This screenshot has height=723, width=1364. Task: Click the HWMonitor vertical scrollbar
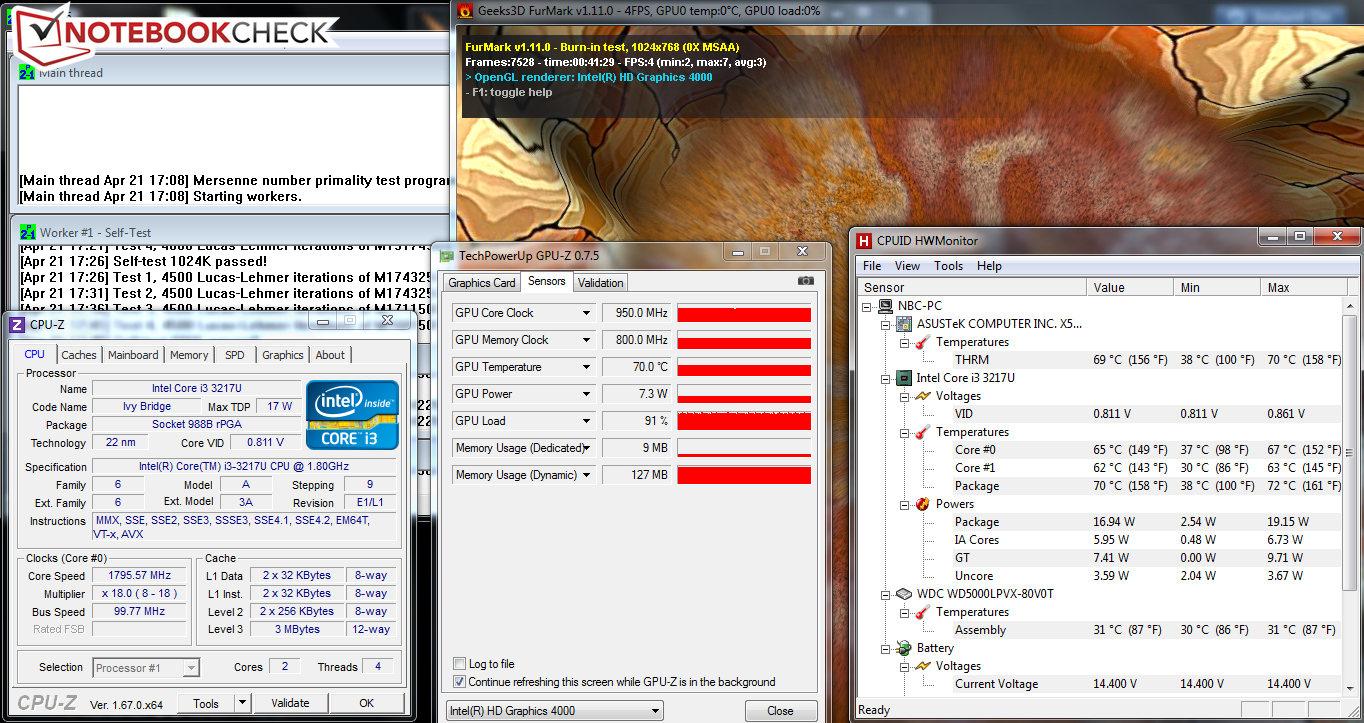click(x=1349, y=496)
